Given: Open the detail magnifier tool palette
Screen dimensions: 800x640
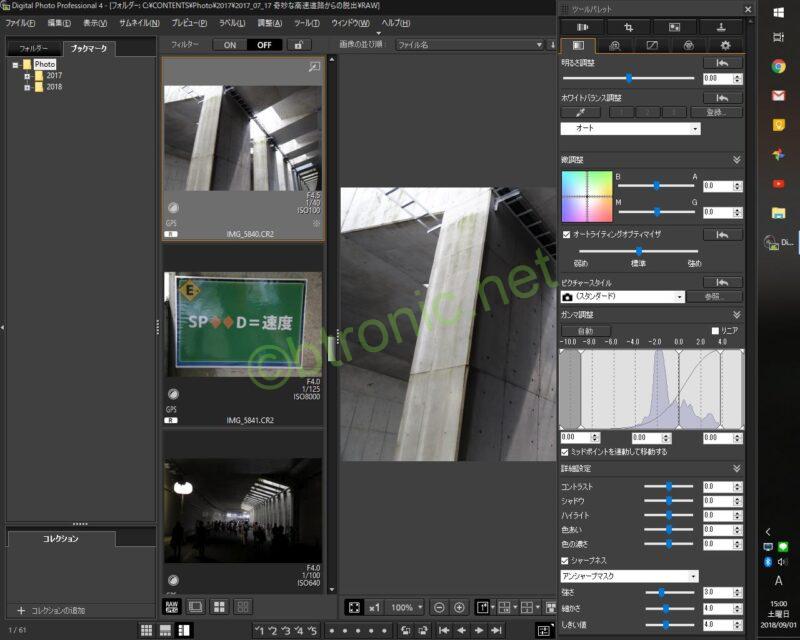Looking at the screenshot, I should [x=615, y=45].
